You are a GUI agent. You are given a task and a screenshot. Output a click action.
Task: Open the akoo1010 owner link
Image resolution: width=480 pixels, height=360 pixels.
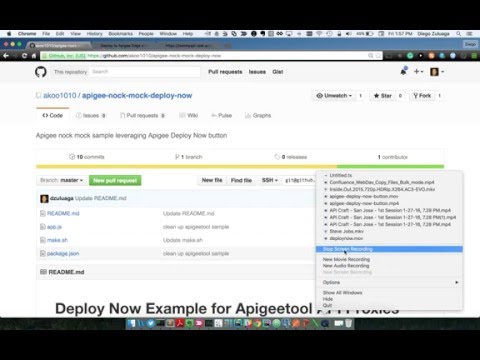(x=60, y=95)
